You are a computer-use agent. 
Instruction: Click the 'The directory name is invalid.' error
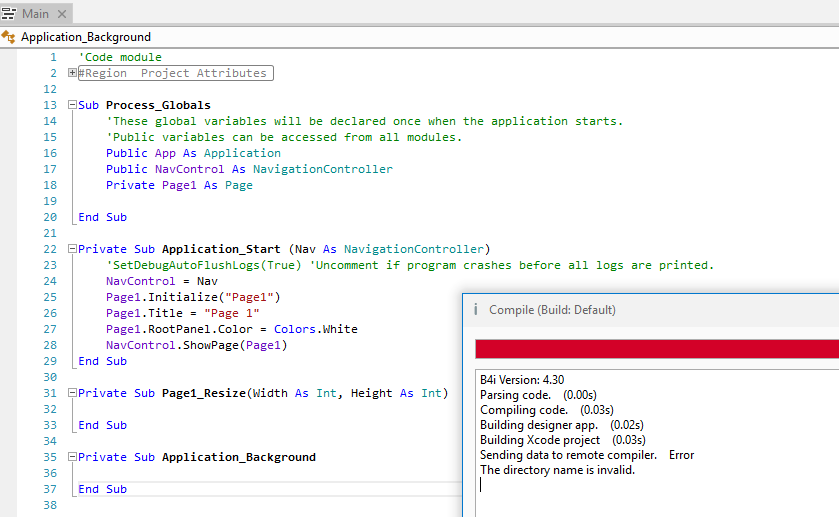557,469
